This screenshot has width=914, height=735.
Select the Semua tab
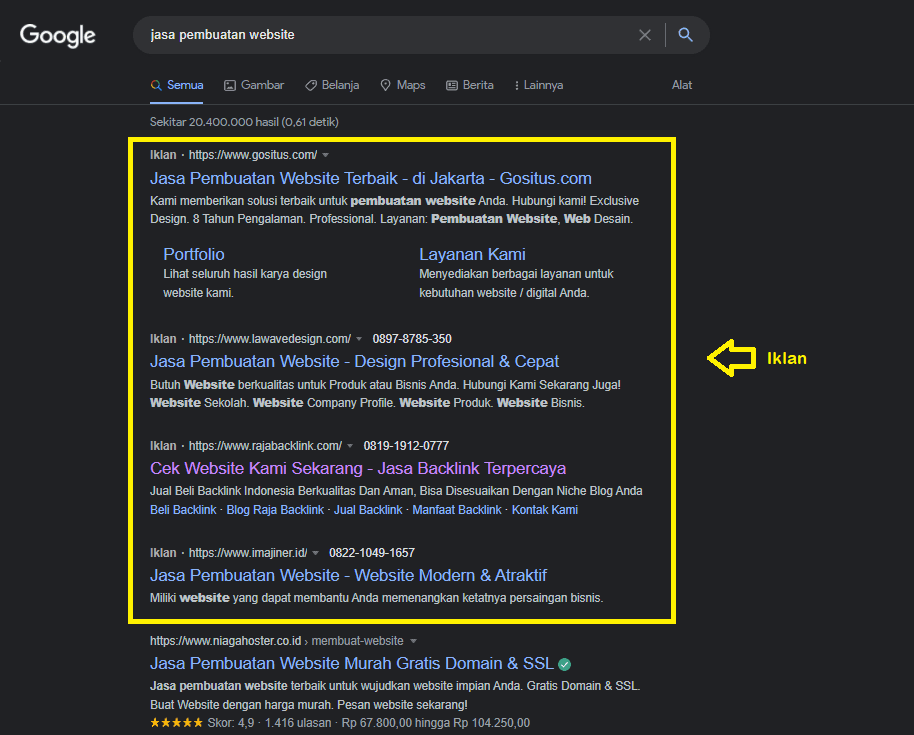pyautogui.click(x=177, y=85)
